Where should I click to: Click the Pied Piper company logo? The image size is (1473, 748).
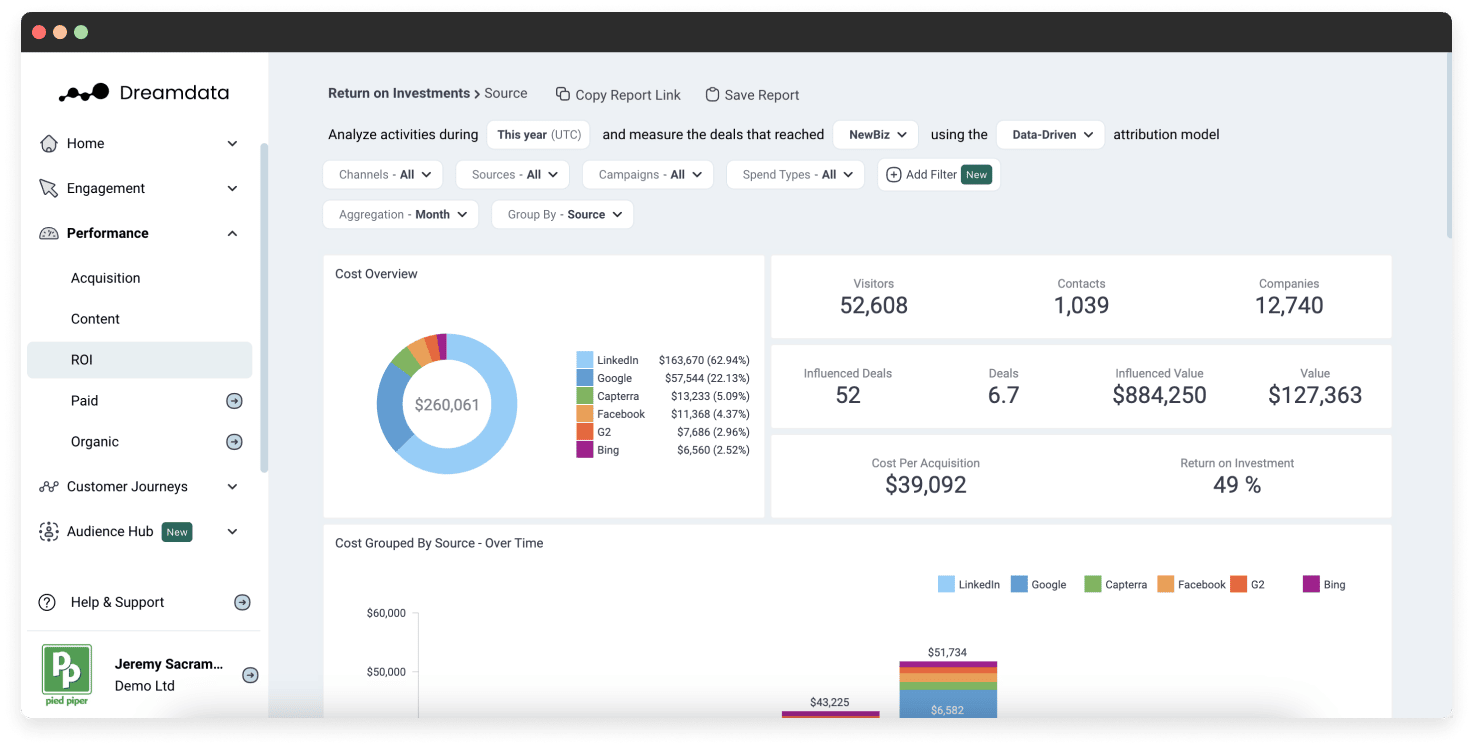(67, 675)
